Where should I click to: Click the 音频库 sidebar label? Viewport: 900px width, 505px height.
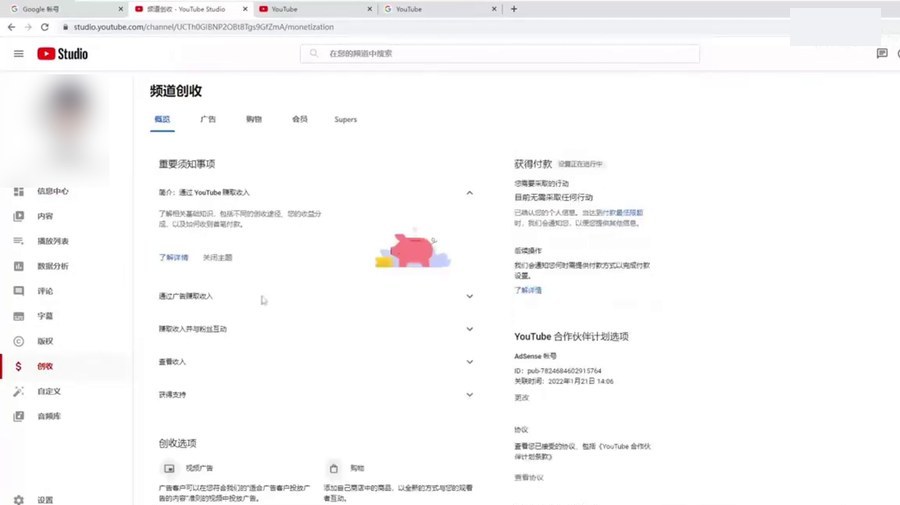click(x=49, y=416)
